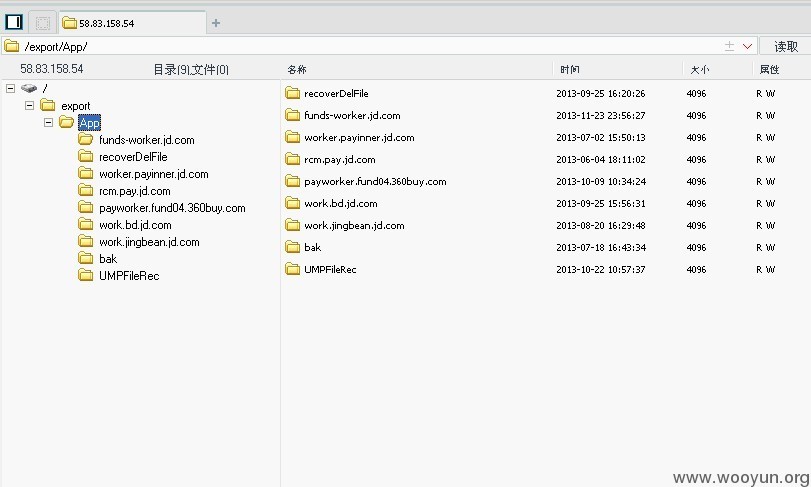Select work.jingbean.jd.com name in file list
Image resolution: width=811 pixels, height=487 pixels.
tap(354, 225)
